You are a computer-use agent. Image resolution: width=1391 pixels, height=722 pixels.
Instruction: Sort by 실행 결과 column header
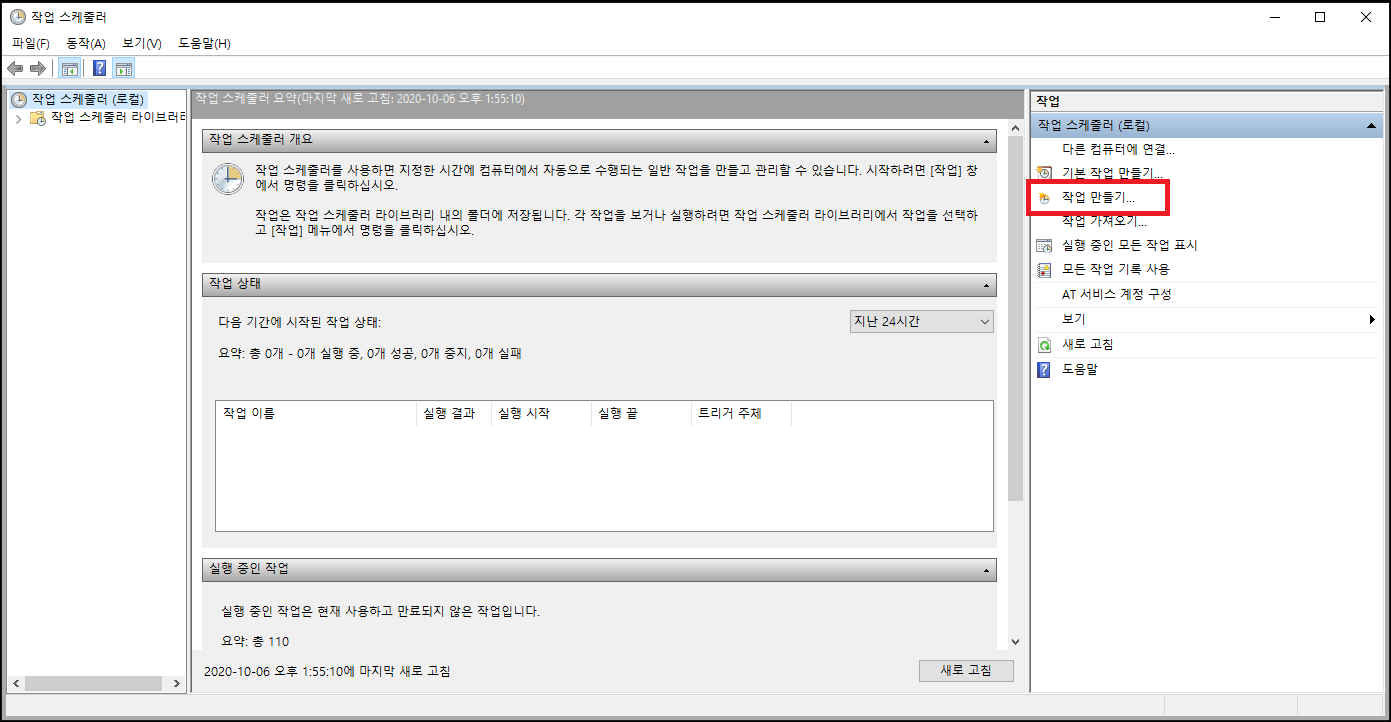pyautogui.click(x=453, y=413)
